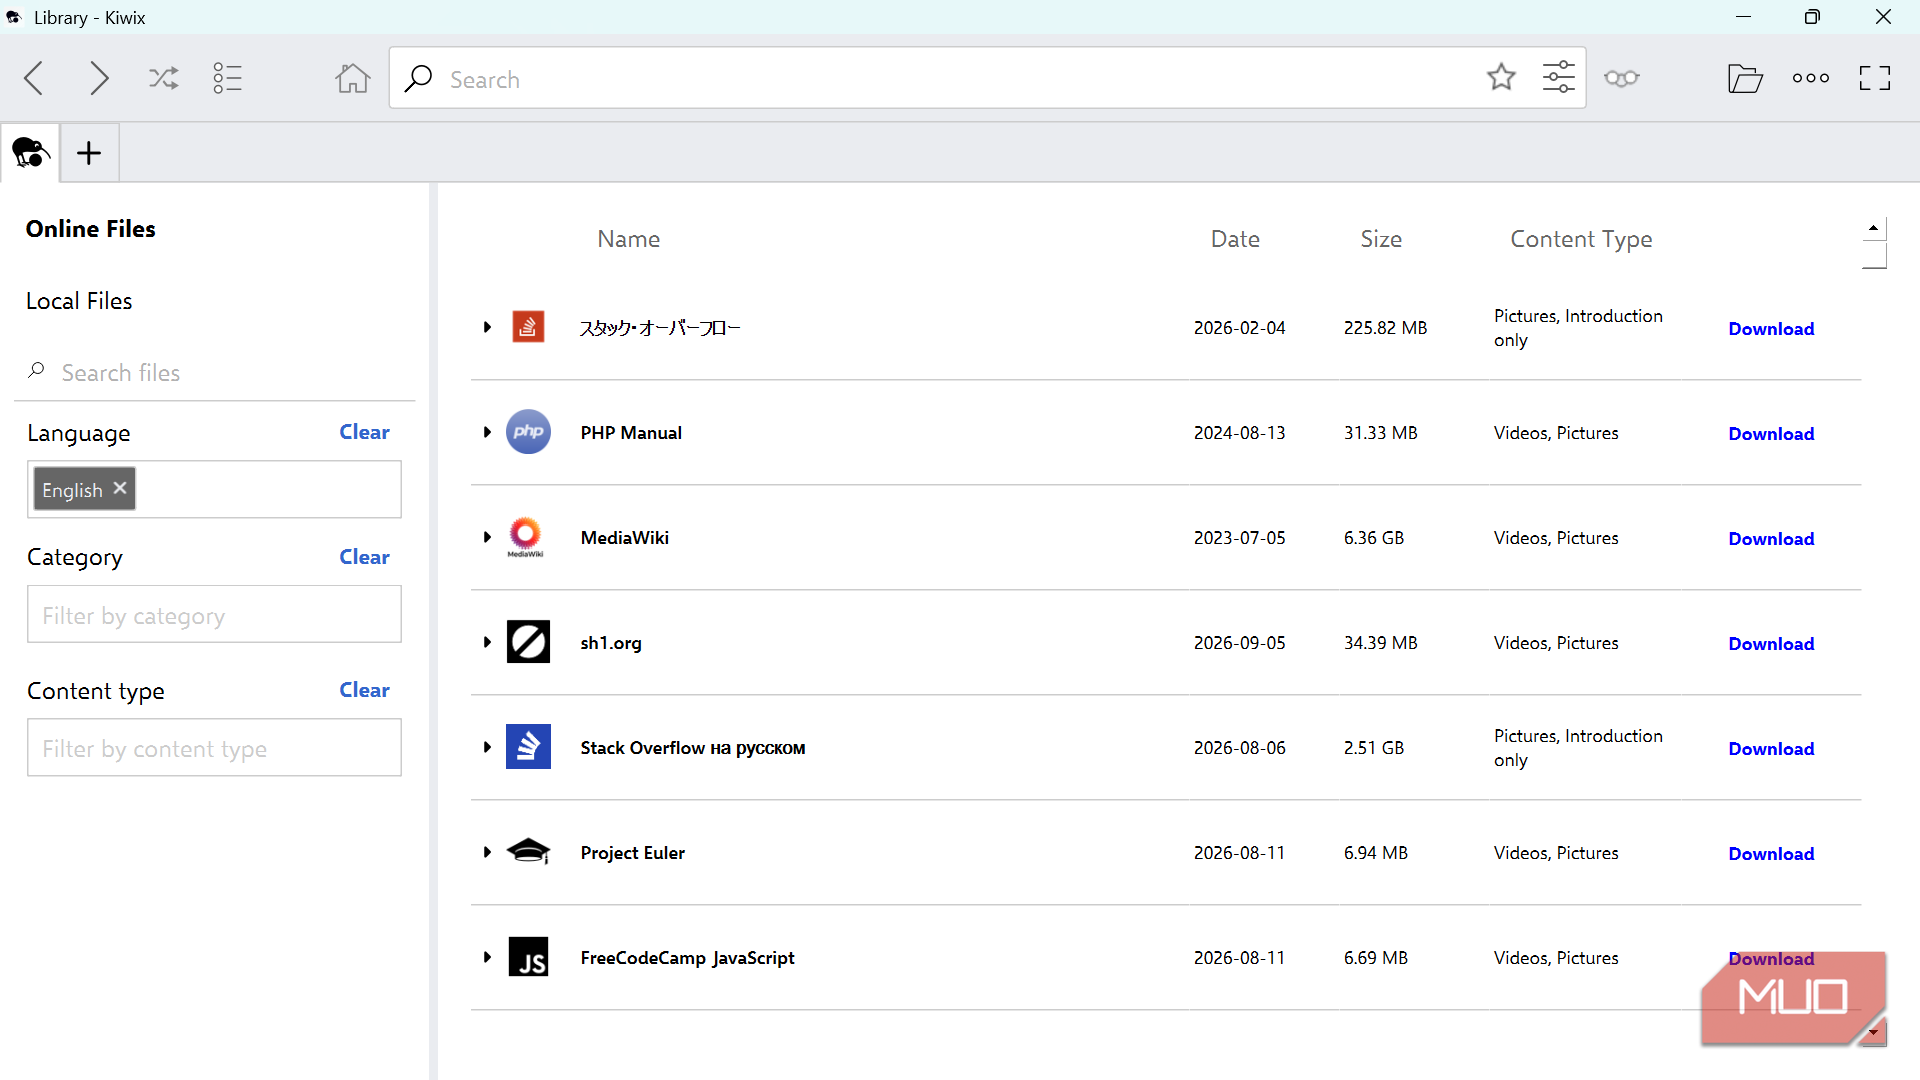Screen dimensions: 1920x1080
Task: Open the Filter by category box
Action: point(214,615)
